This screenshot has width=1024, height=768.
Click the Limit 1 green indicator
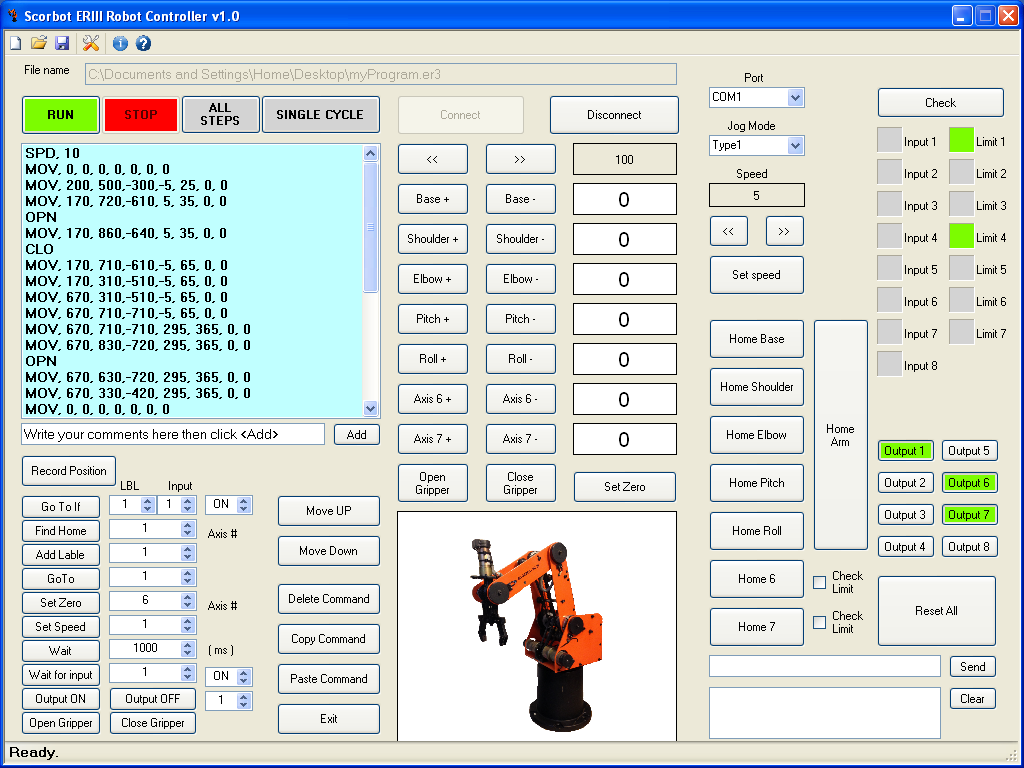(961, 141)
